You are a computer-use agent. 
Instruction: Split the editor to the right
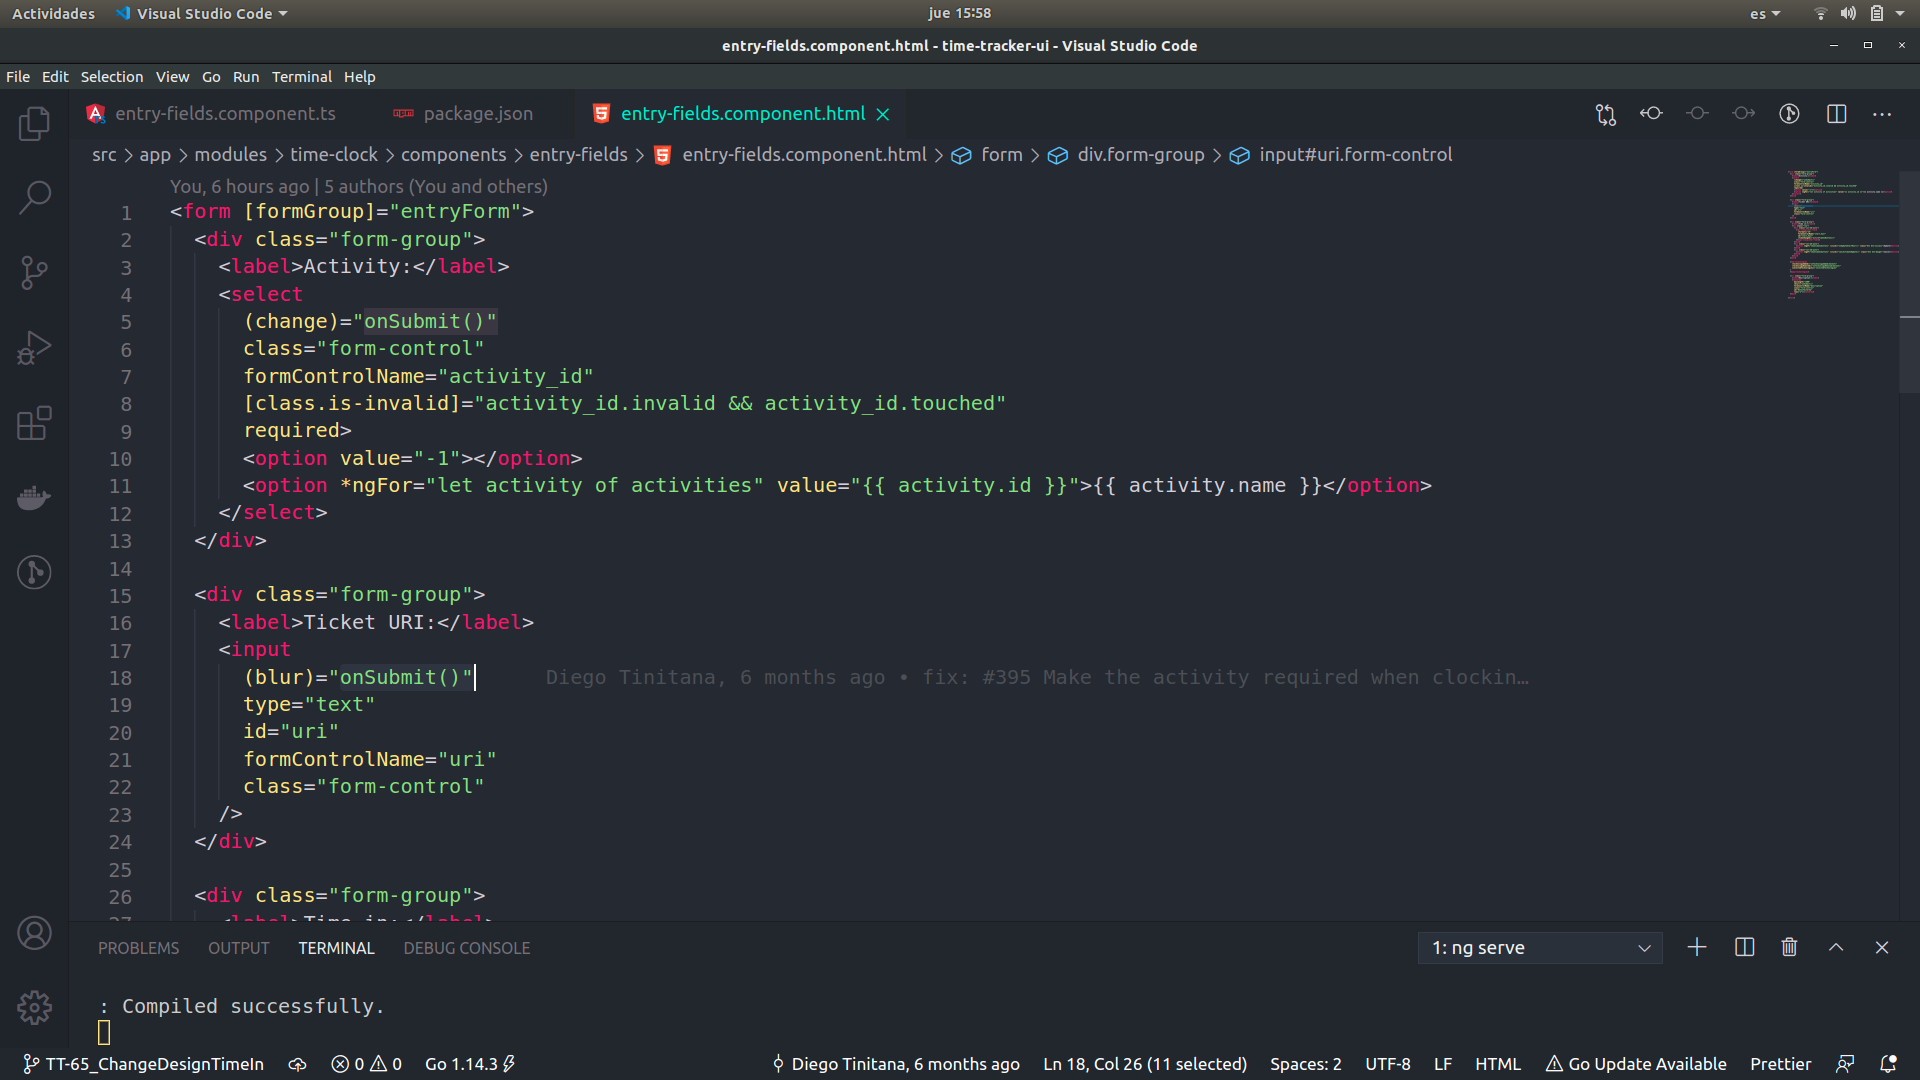click(1836, 114)
